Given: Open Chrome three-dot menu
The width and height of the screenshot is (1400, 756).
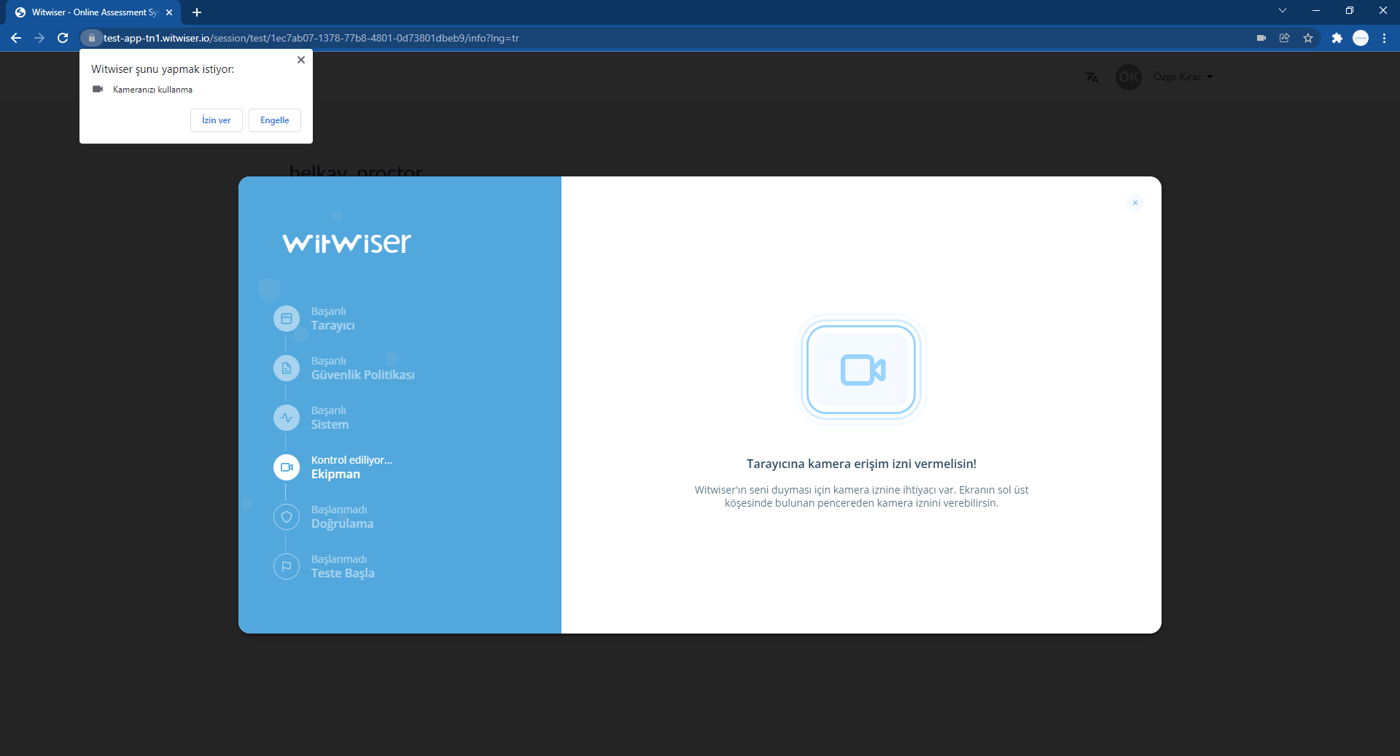Looking at the screenshot, I should 1384,38.
